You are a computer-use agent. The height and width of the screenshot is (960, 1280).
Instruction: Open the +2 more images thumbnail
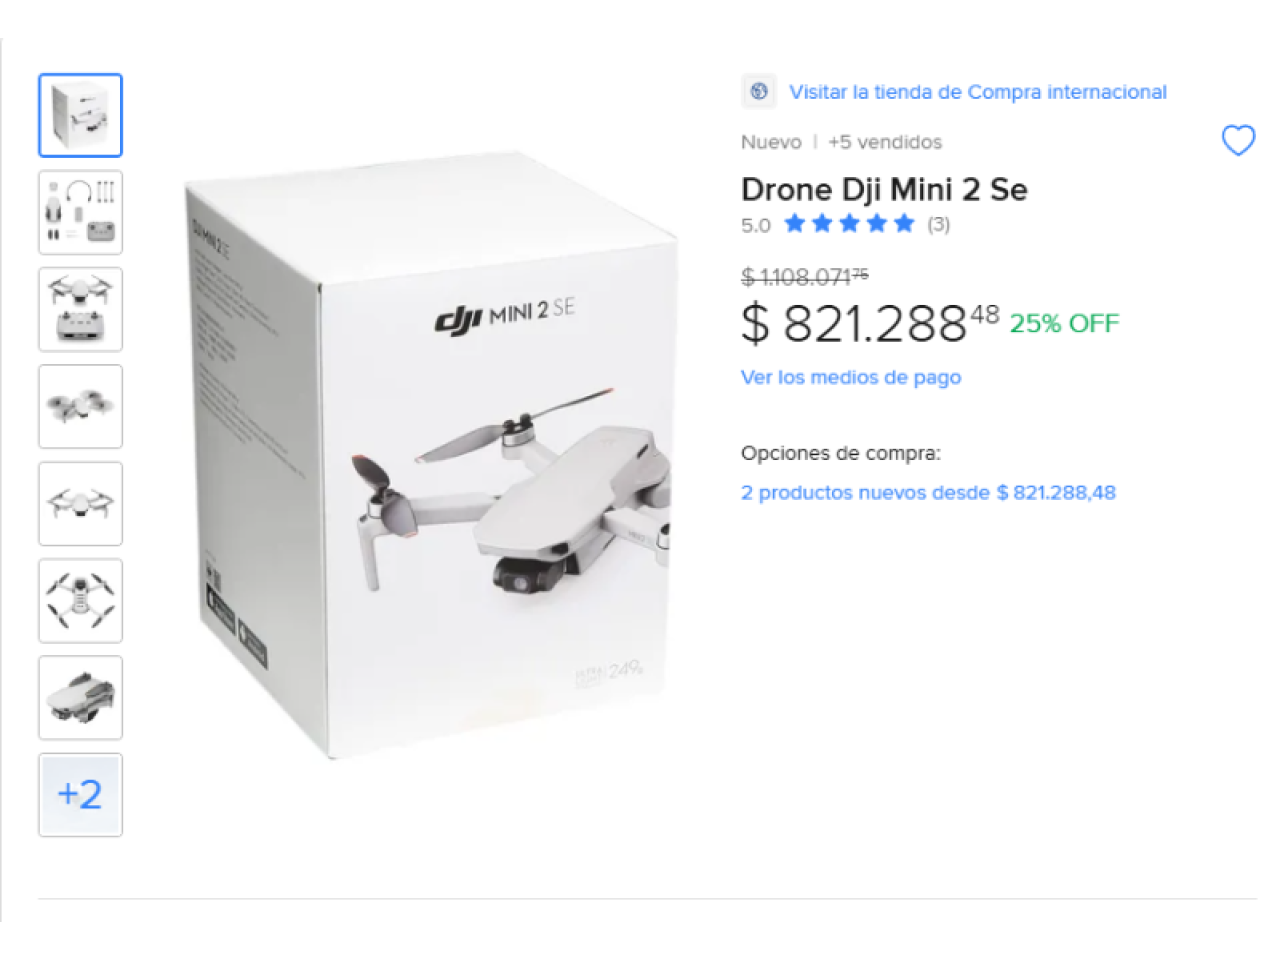80,794
